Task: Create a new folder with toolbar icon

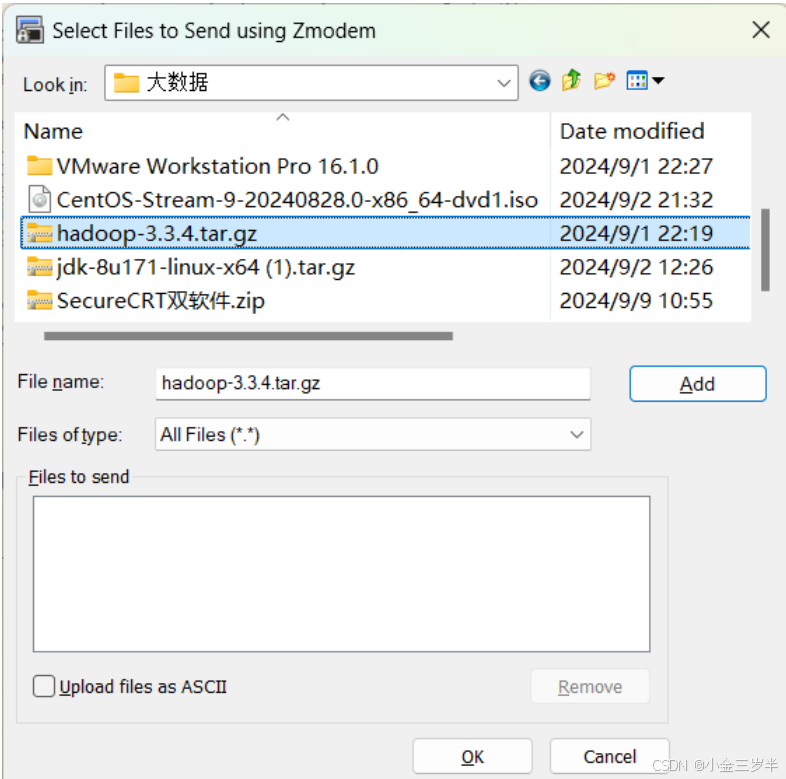Action: 604,80
